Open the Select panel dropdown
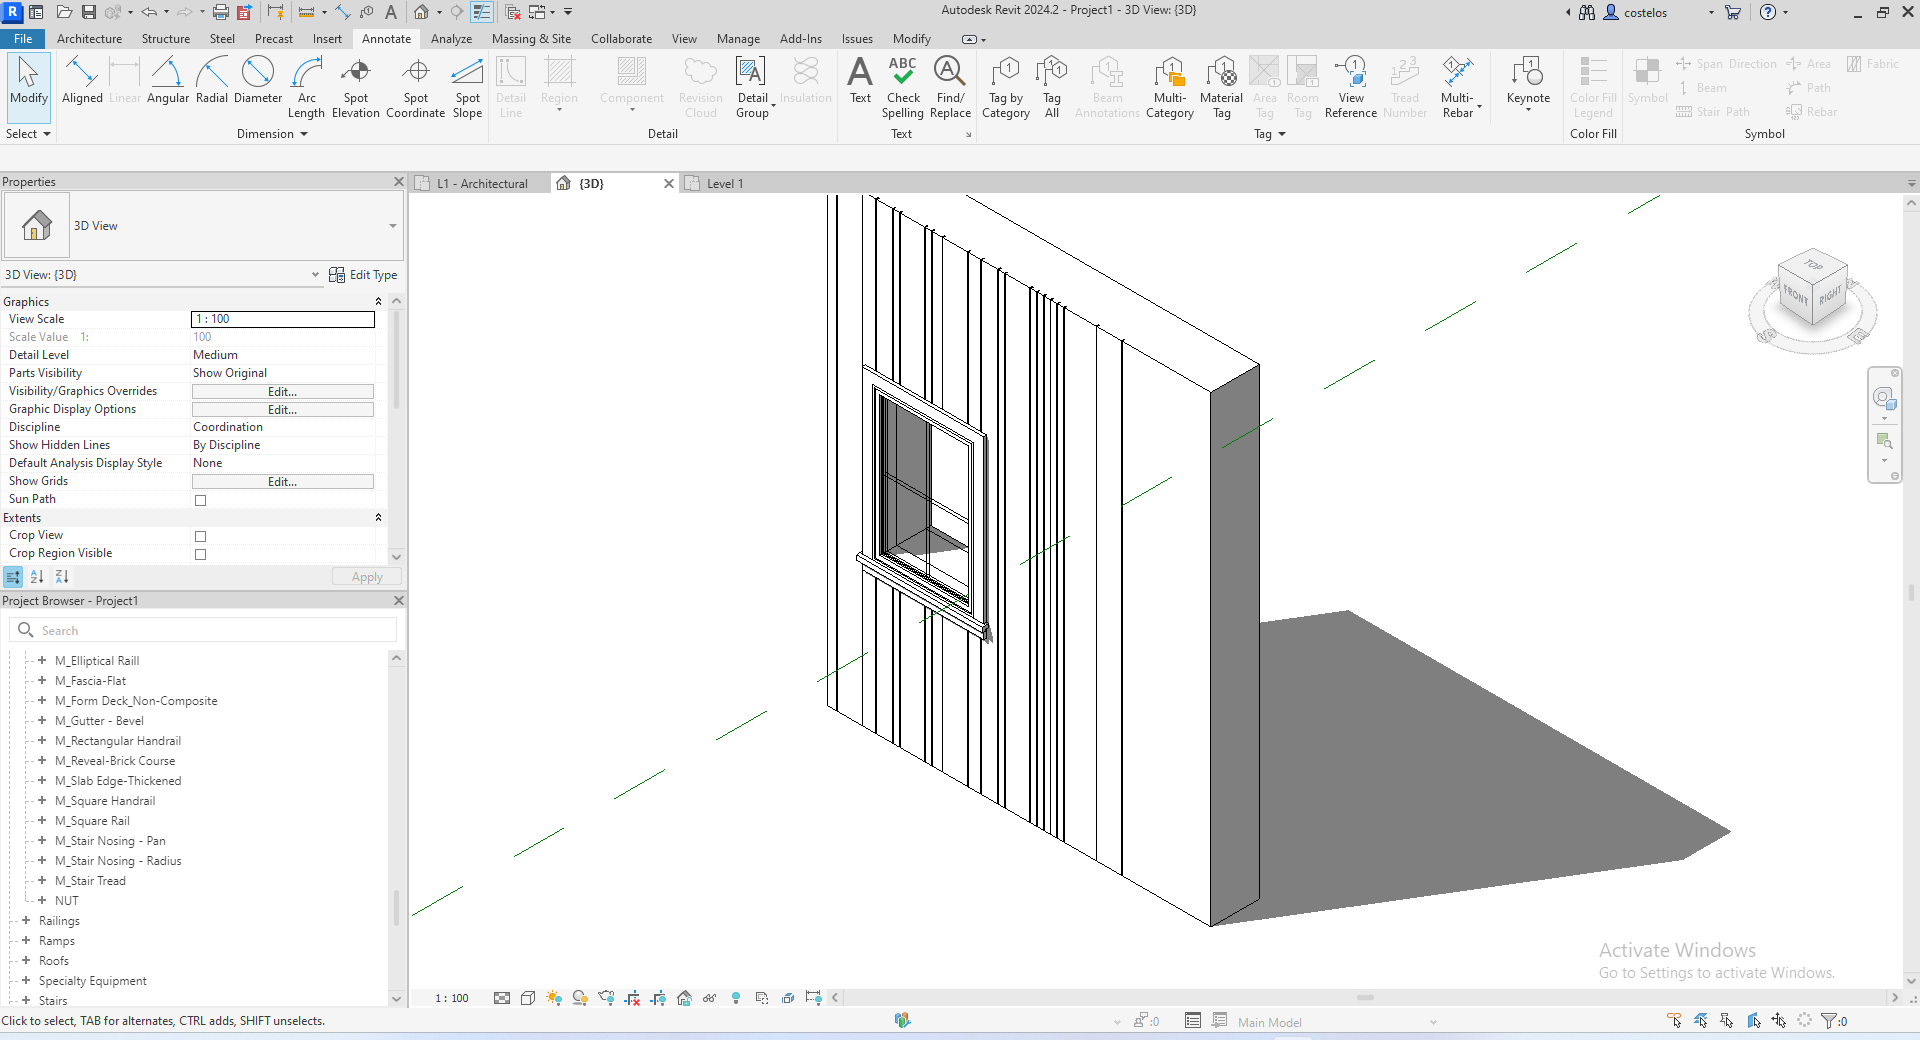The image size is (1920, 1040). coord(28,134)
